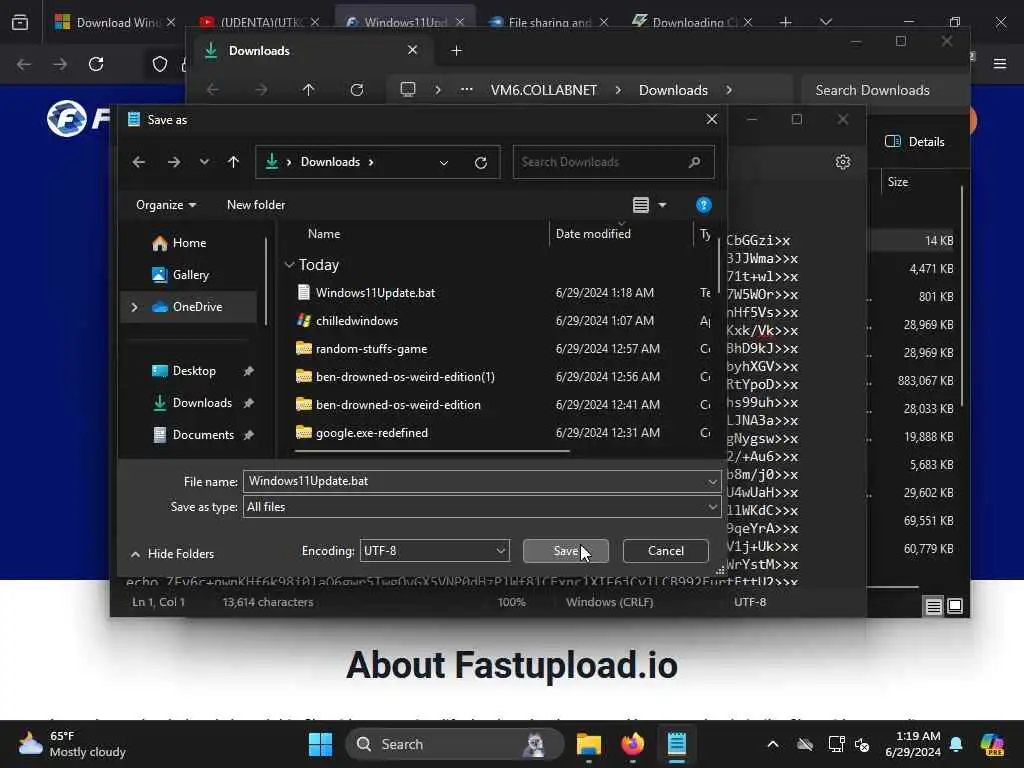Open the Windows Start menu
Image resolution: width=1024 pixels, height=768 pixels.
tap(320, 744)
